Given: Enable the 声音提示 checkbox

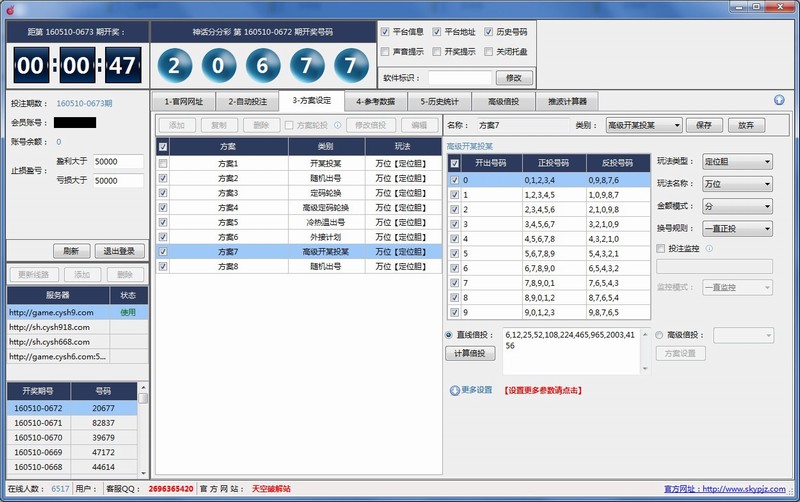Looking at the screenshot, I should [x=386, y=51].
